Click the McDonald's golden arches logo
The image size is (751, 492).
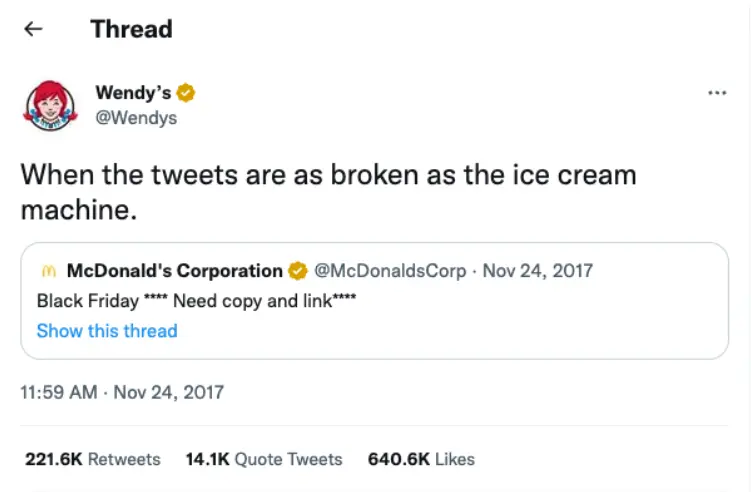click(47, 271)
